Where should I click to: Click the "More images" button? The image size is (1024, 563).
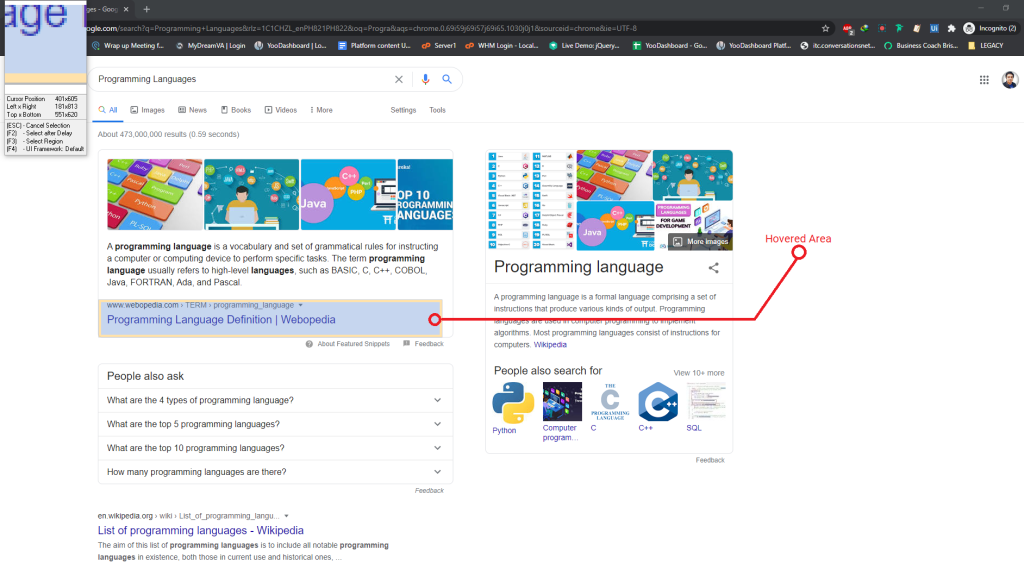pyautogui.click(x=700, y=241)
